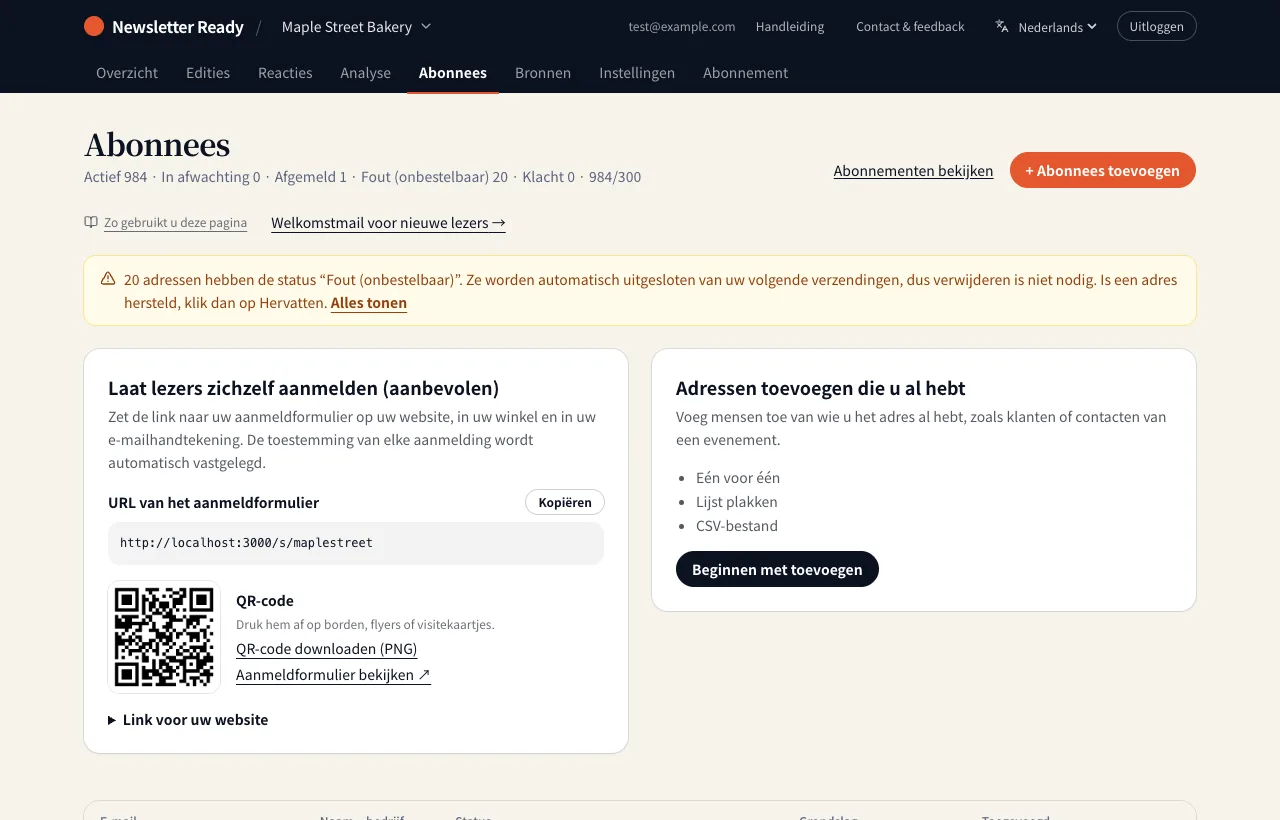Go to the Instellingen tab

[637, 73]
